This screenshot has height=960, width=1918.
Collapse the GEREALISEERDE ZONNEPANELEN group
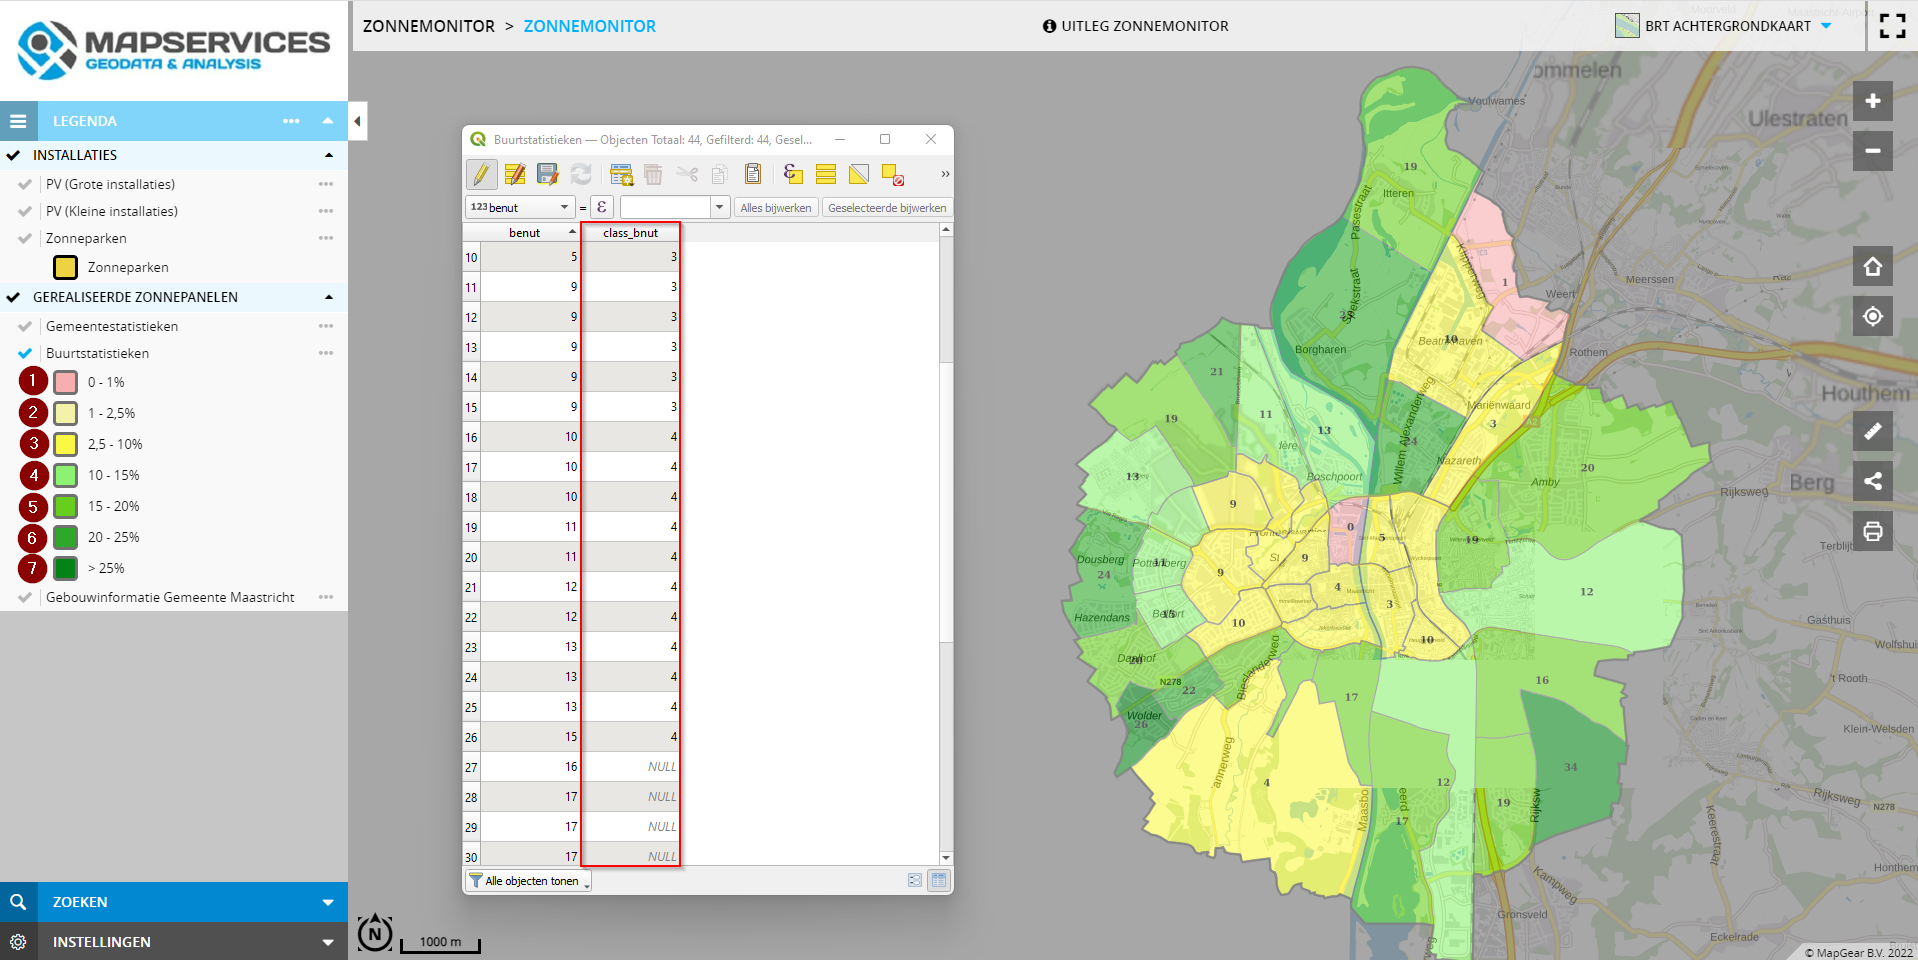(x=329, y=297)
